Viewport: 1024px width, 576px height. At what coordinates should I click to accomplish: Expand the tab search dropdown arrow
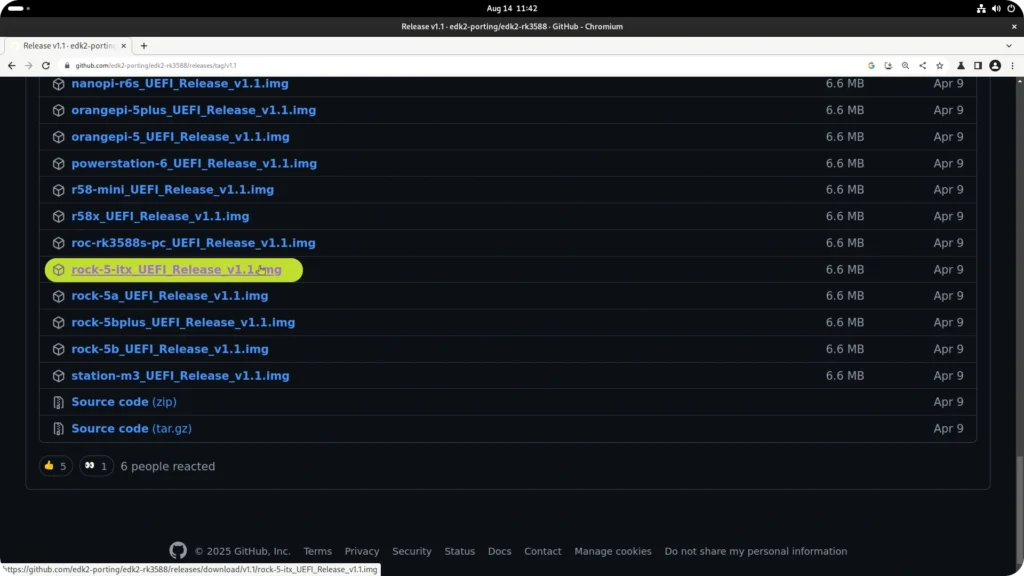(1009, 46)
